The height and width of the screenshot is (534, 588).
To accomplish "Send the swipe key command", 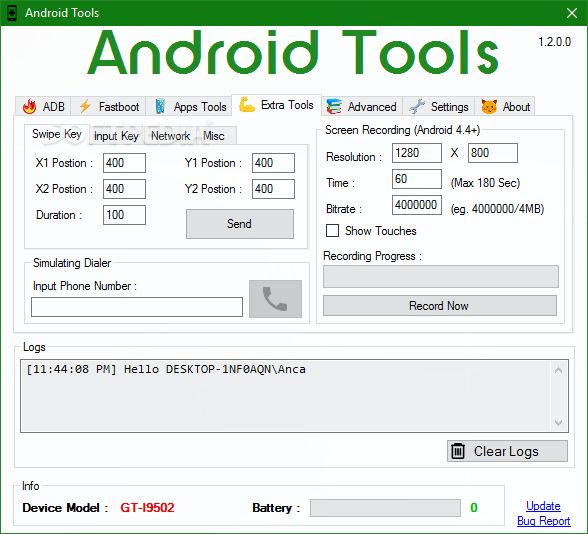I will 240,224.
